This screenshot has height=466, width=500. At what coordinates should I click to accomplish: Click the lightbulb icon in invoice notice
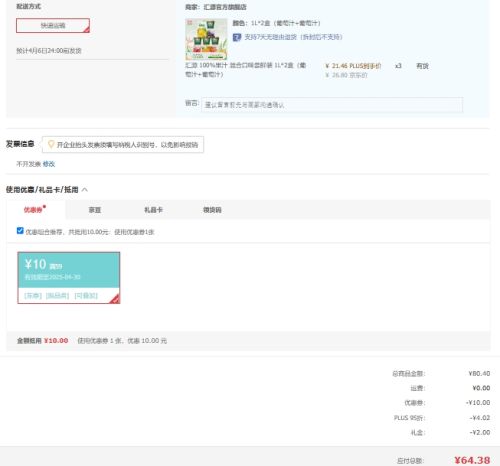[x=51, y=144]
